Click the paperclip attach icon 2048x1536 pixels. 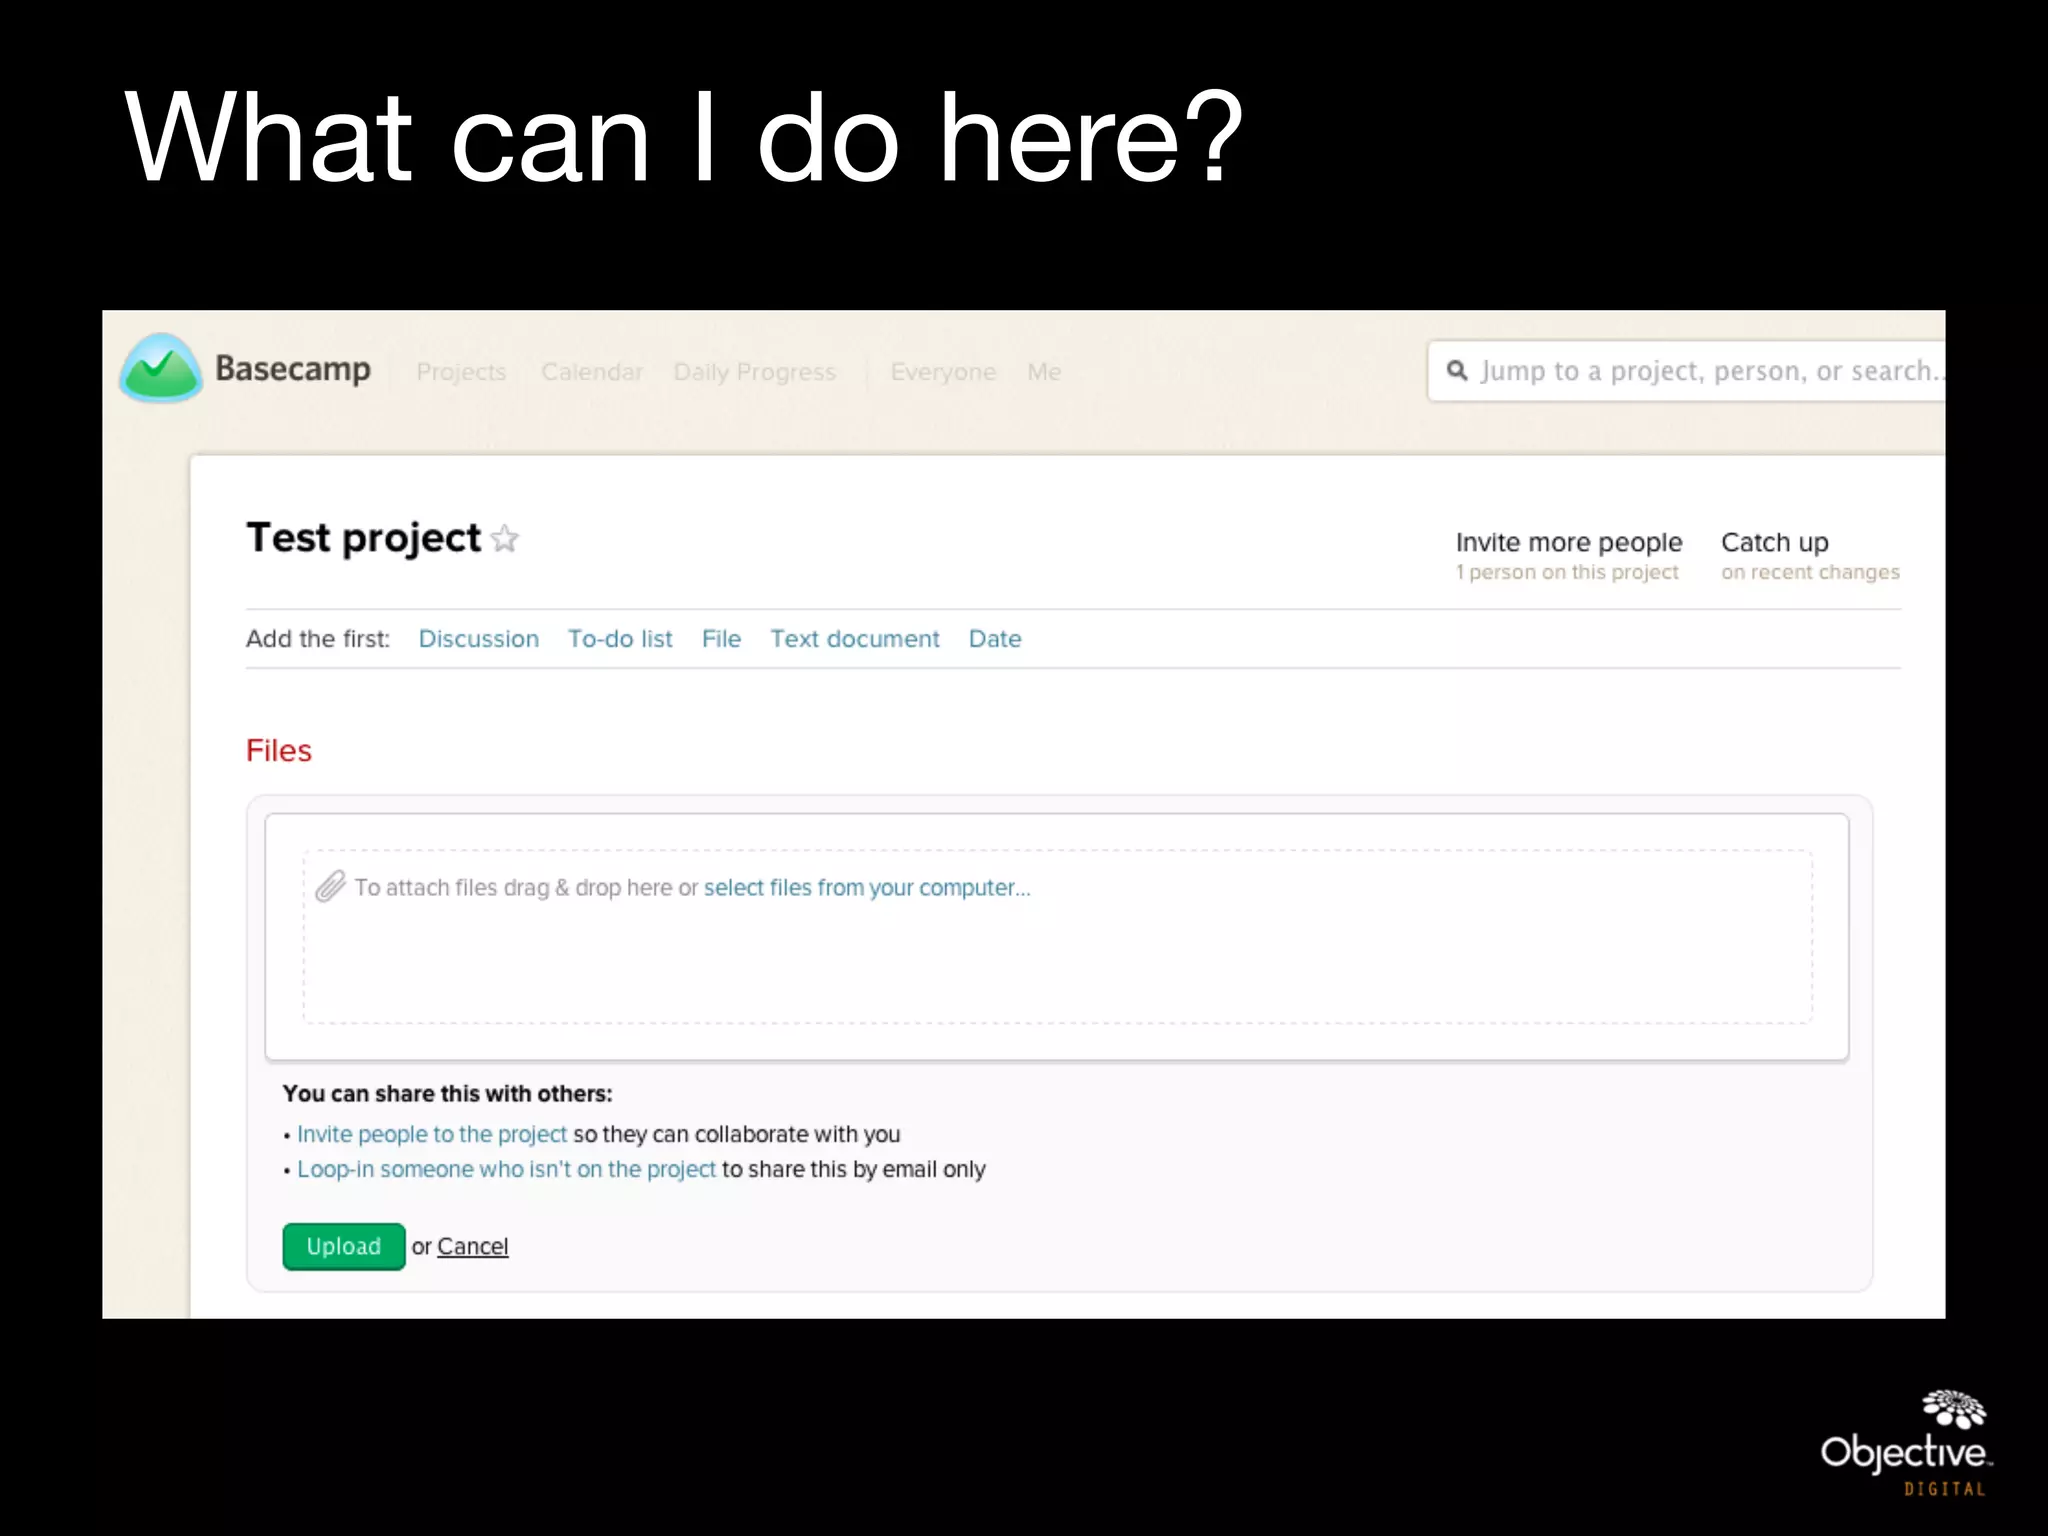pos(330,886)
